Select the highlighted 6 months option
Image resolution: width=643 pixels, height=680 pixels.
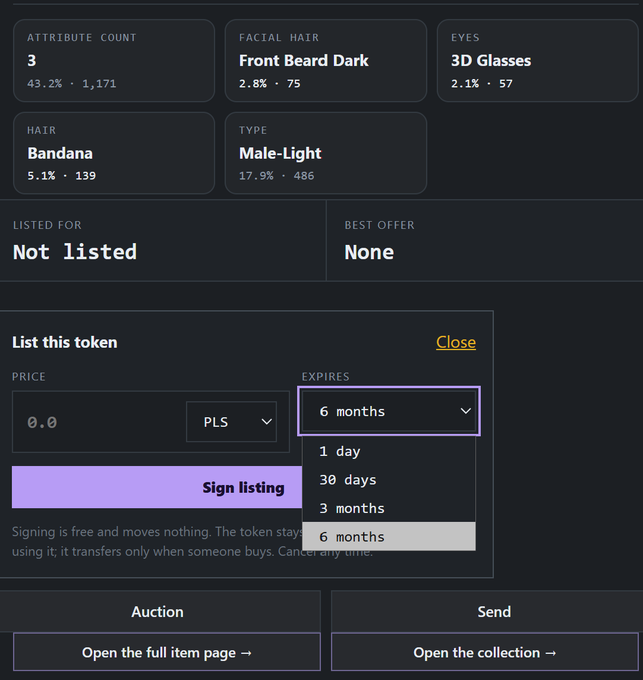click(x=389, y=536)
